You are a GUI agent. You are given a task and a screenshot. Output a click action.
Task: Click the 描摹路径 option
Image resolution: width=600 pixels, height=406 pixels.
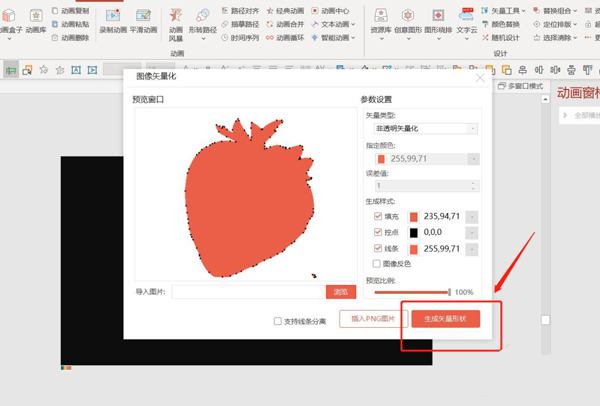coord(240,24)
